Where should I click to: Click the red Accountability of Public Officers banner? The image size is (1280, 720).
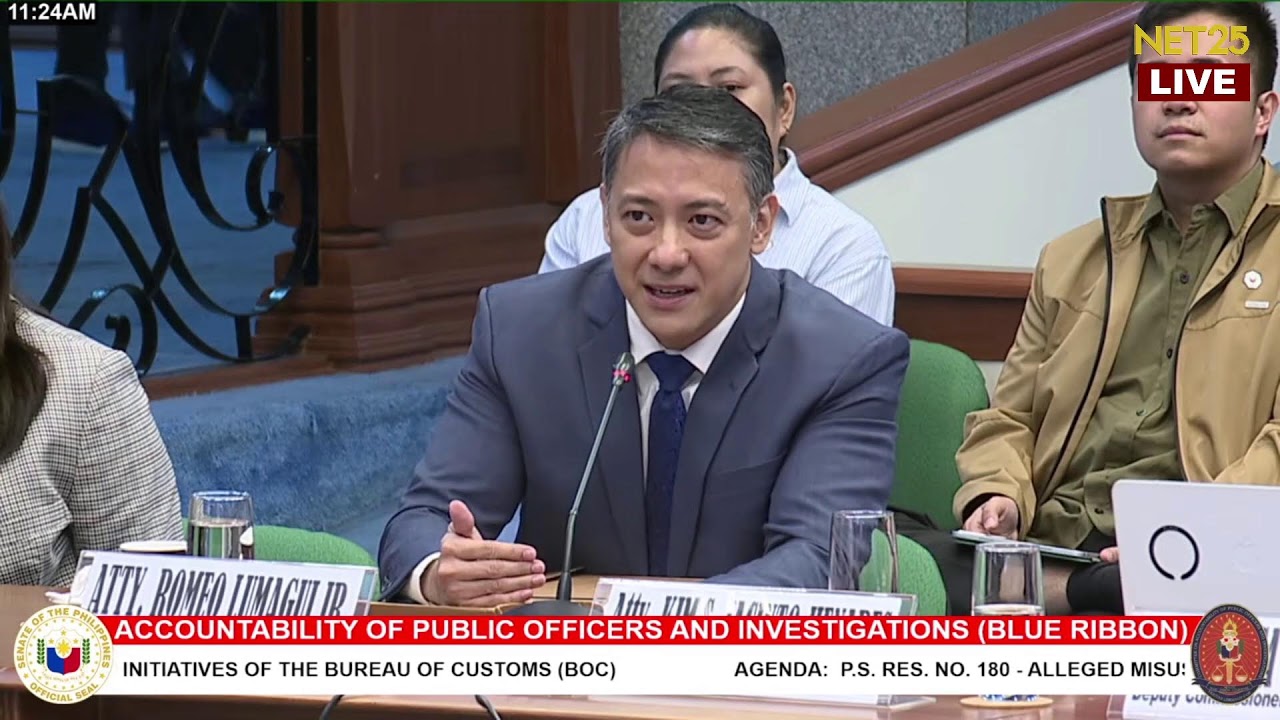point(651,630)
